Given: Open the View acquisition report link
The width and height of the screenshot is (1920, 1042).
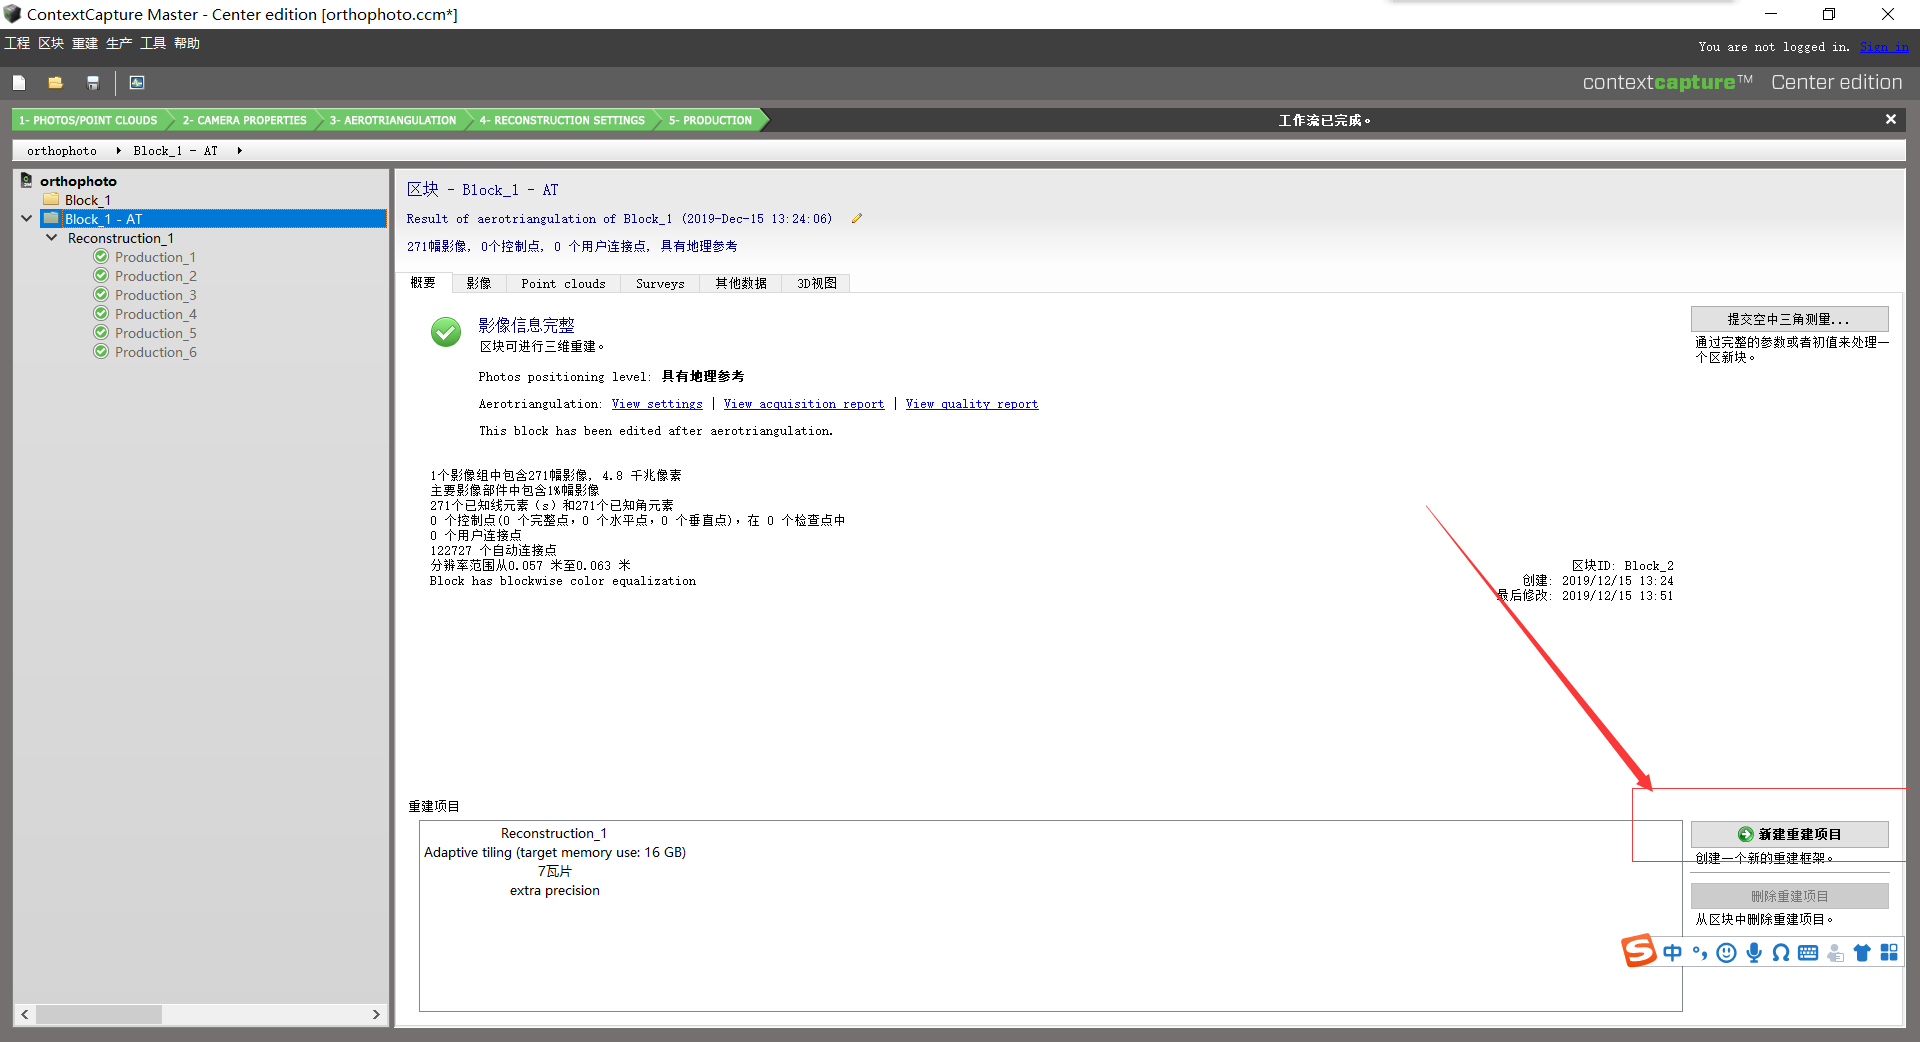Looking at the screenshot, I should [x=804, y=404].
